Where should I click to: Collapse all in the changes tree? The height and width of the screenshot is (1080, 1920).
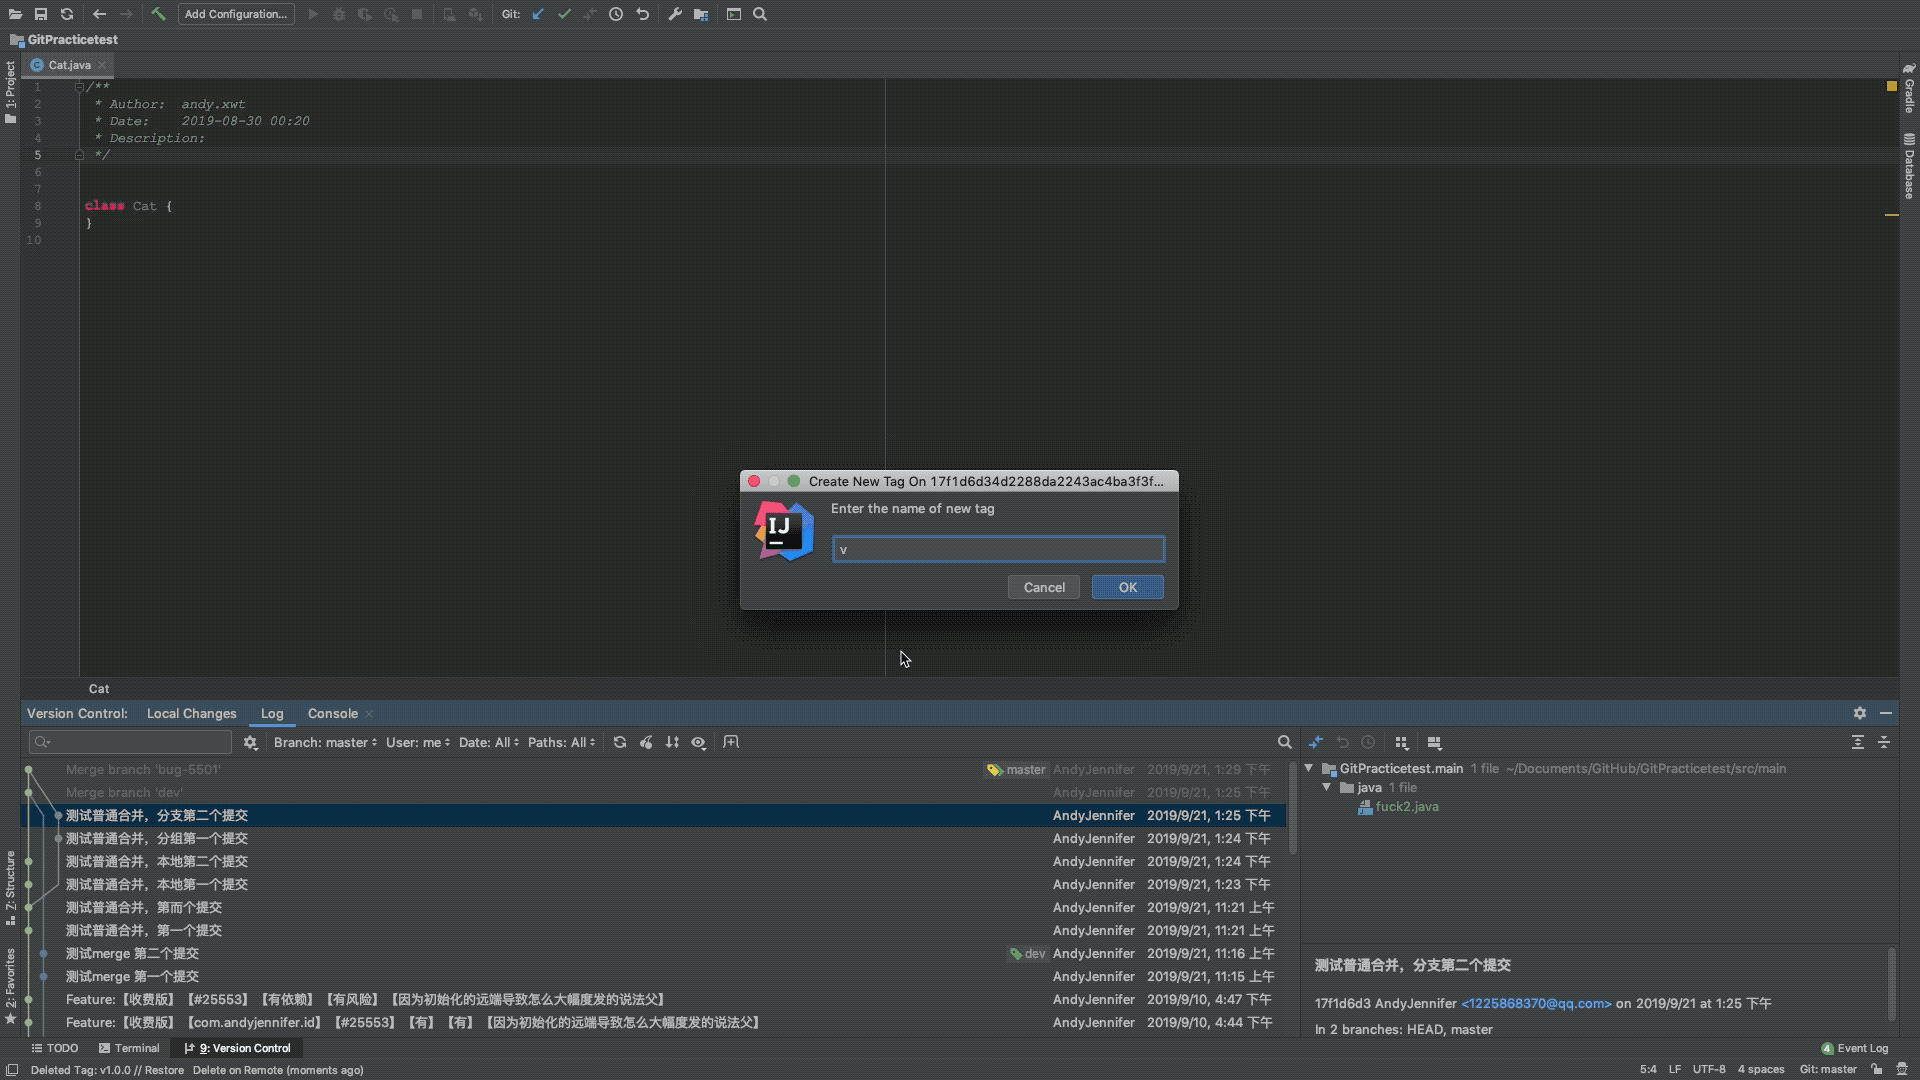point(1884,742)
